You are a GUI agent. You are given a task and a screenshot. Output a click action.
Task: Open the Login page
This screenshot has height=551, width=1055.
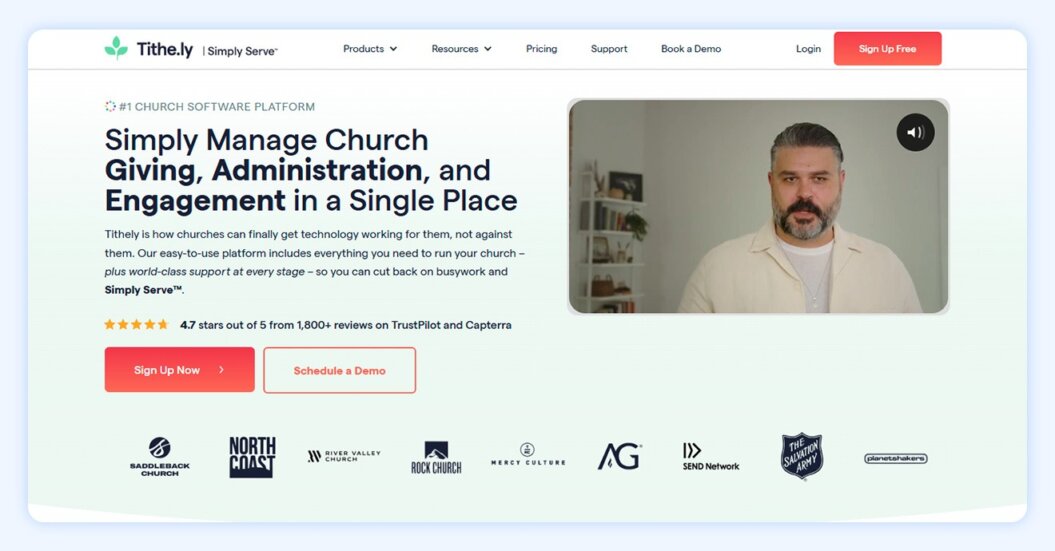pyautogui.click(x=808, y=48)
